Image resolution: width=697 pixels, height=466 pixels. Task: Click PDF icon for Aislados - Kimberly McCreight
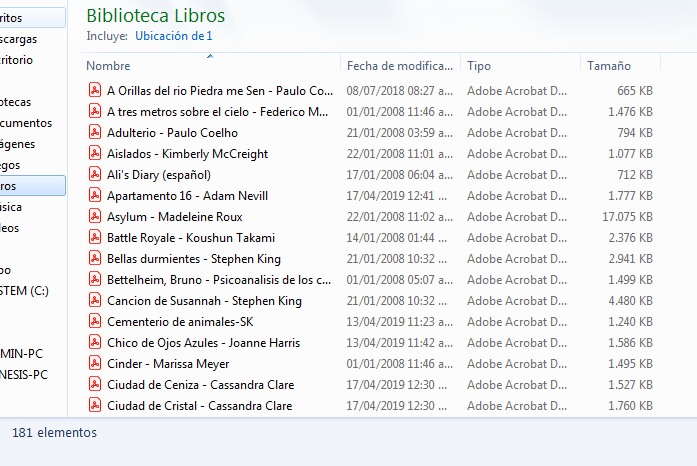[x=95, y=153]
